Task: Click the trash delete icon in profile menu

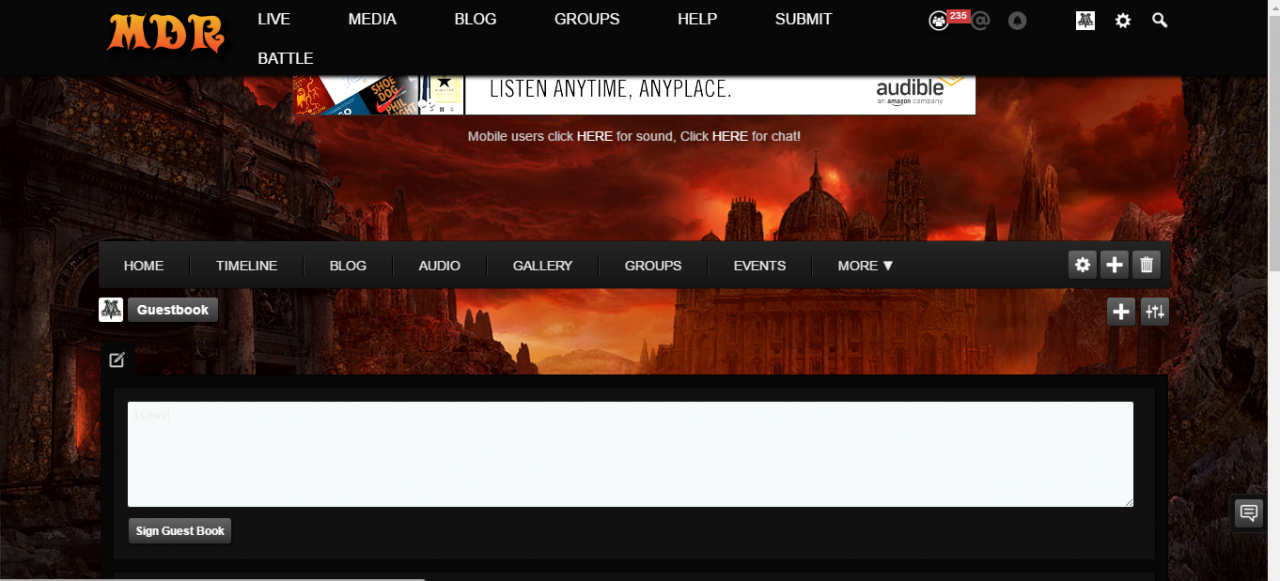Action: tap(1147, 265)
